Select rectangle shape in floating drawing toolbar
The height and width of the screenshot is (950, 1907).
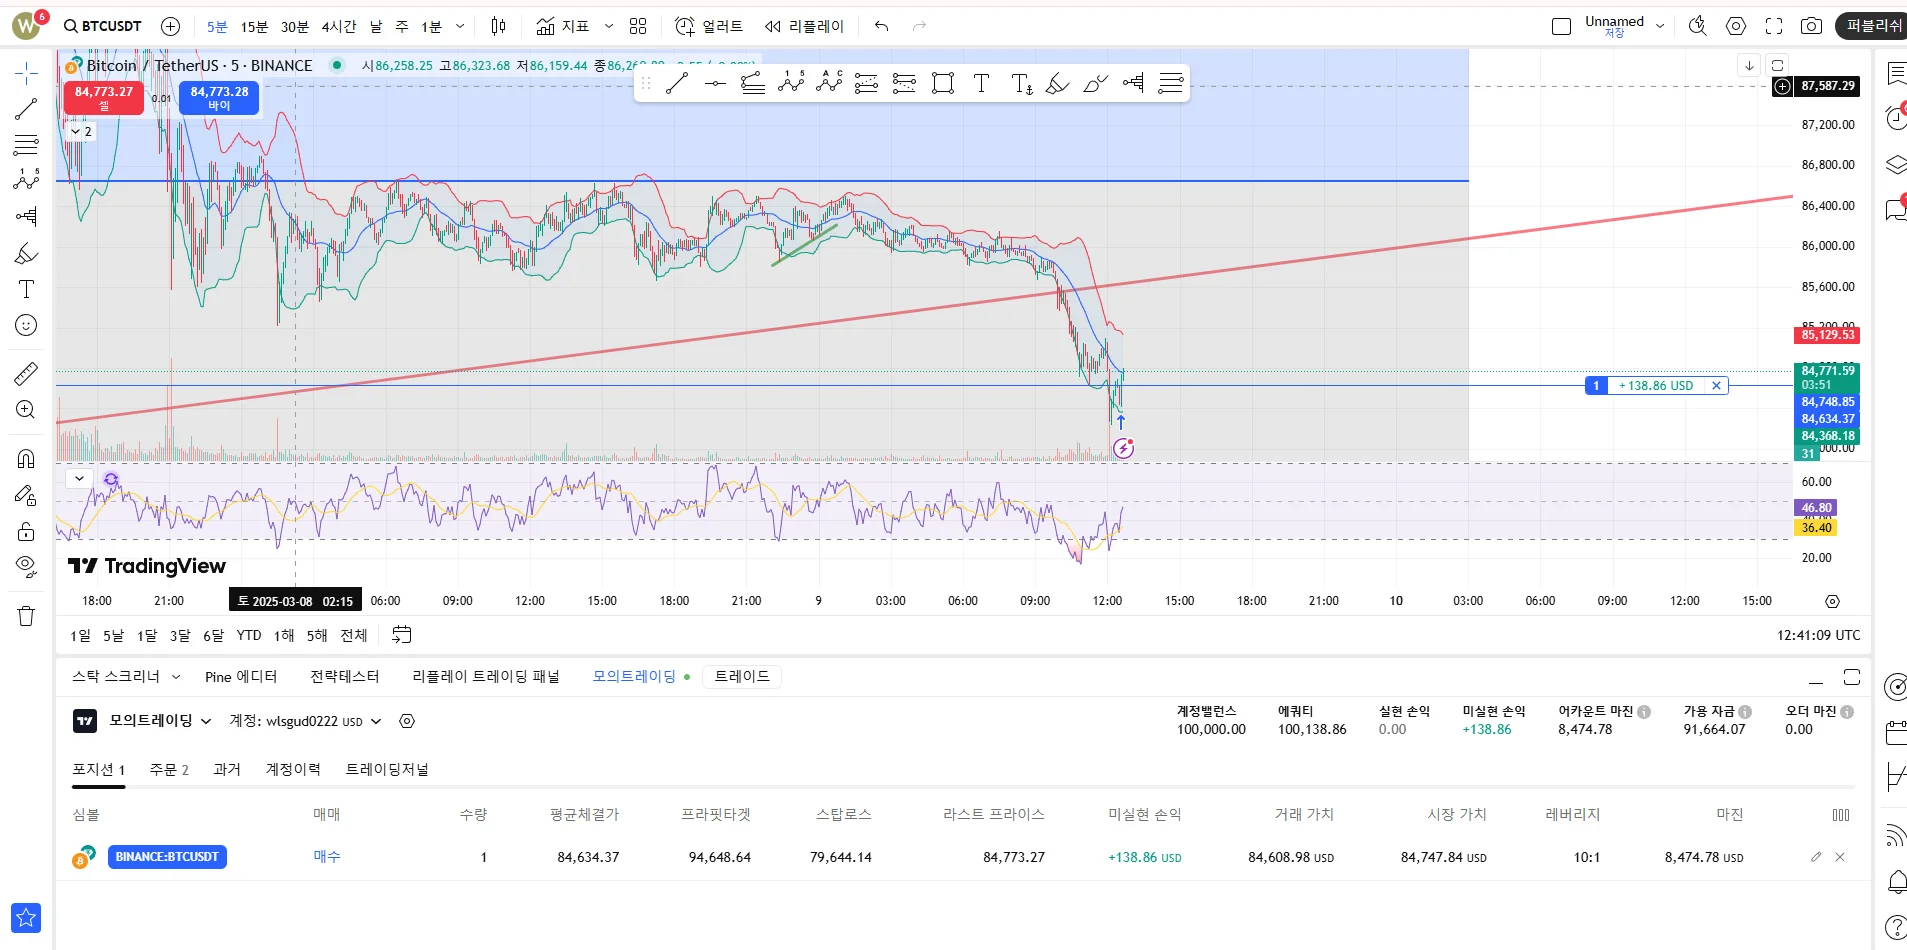point(942,83)
